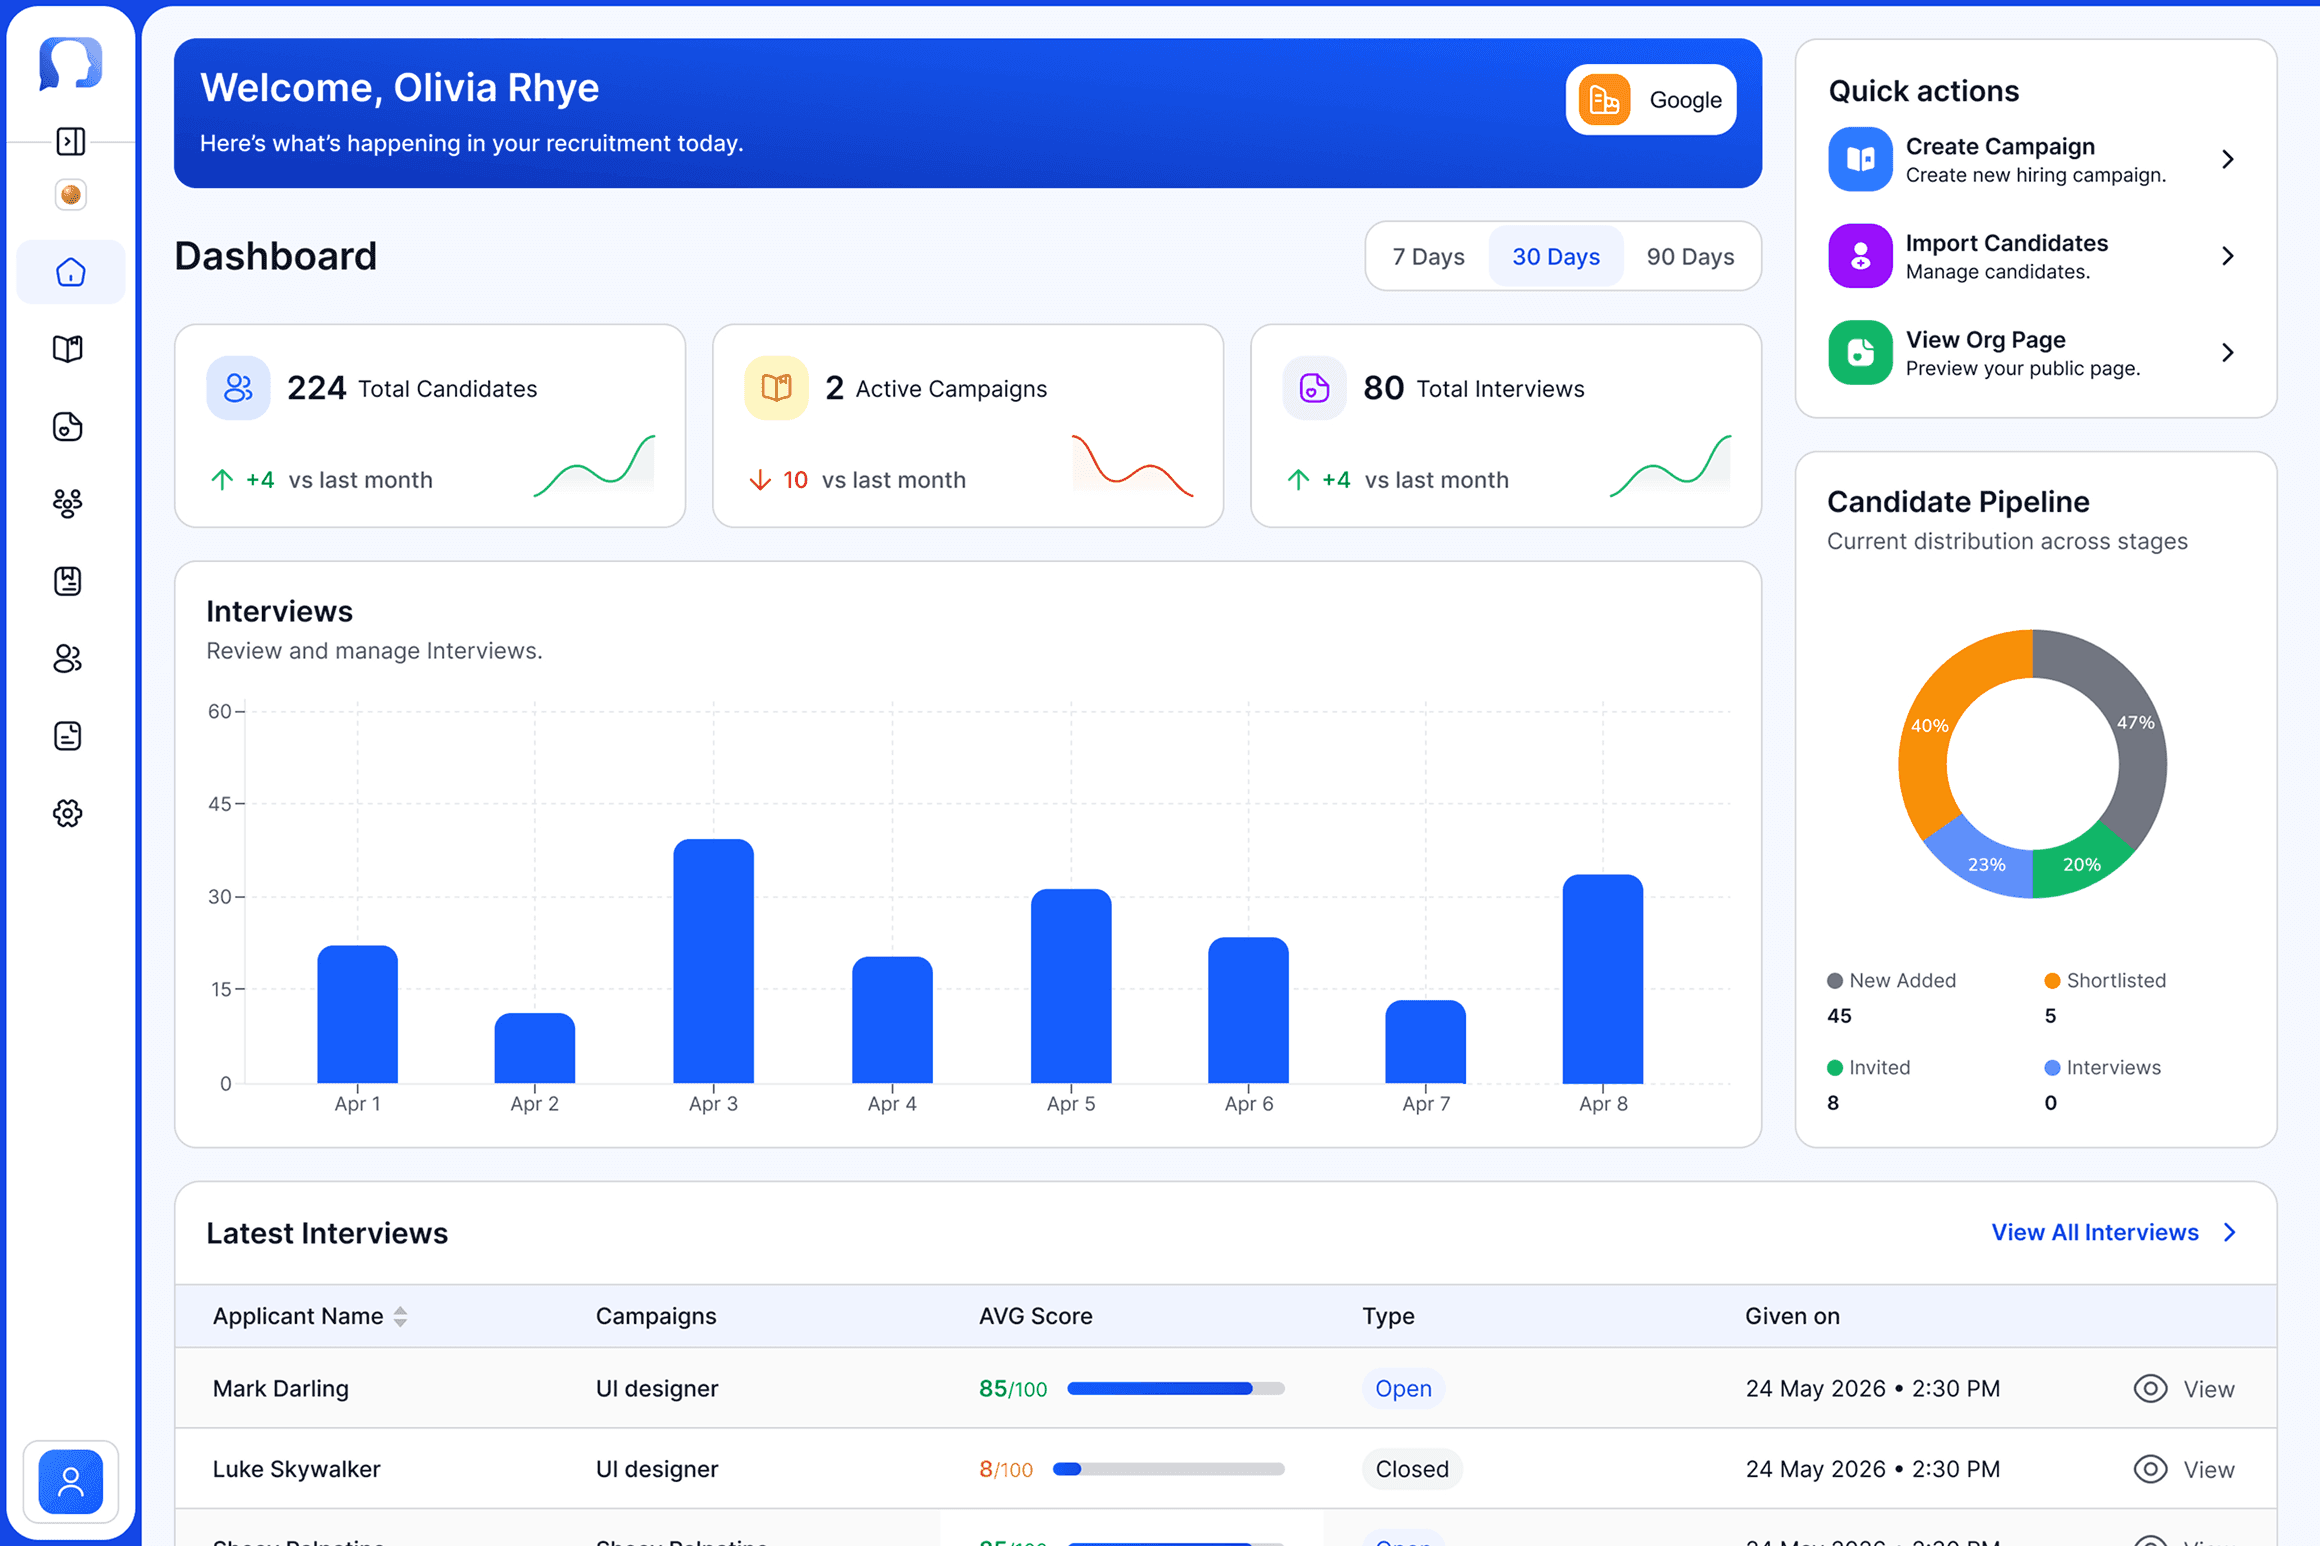Viewport: 2320px width, 1546px height.
Task: Click the Campaigns column header
Action: click(656, 1316)
